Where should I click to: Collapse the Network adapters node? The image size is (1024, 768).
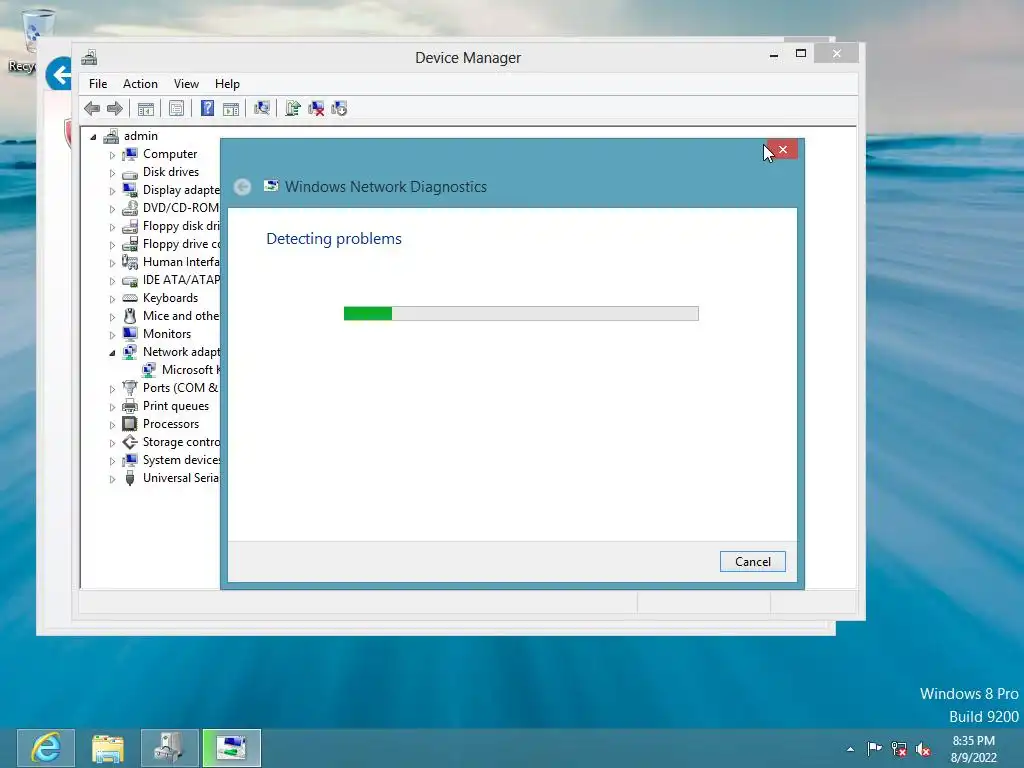(112, 353)
